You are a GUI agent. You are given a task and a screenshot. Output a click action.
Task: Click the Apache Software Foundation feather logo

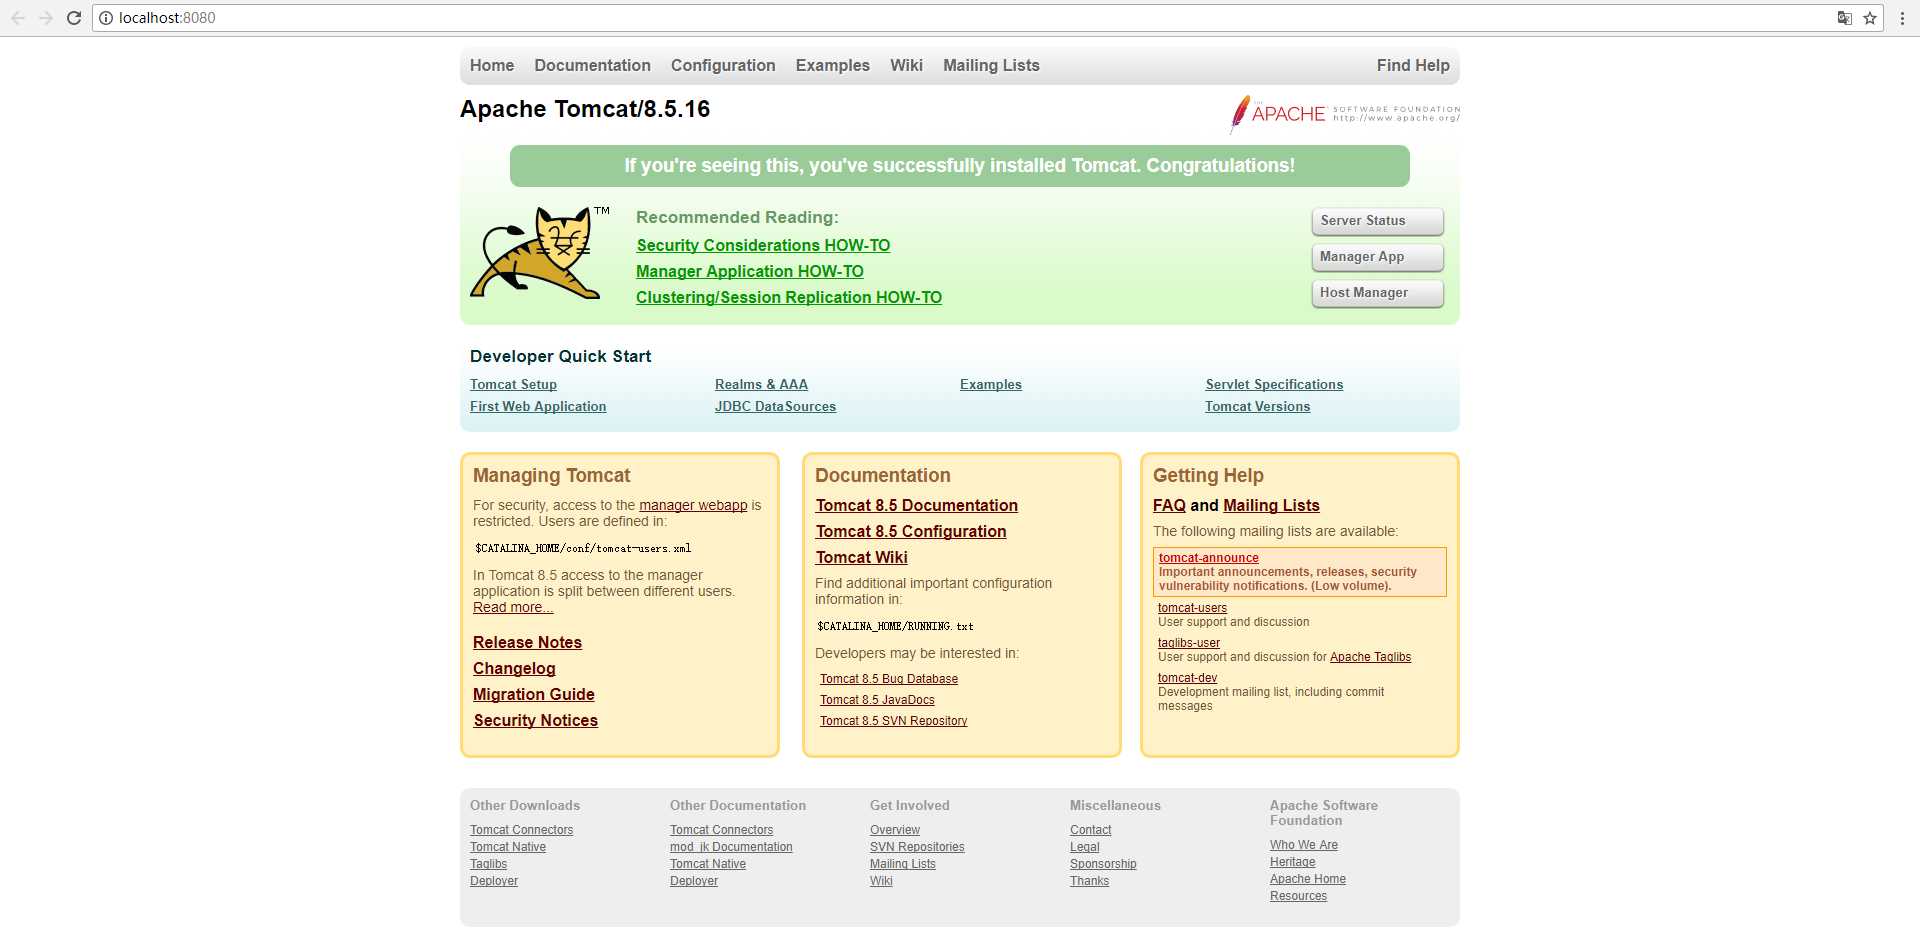click(x=1345, y=114)
